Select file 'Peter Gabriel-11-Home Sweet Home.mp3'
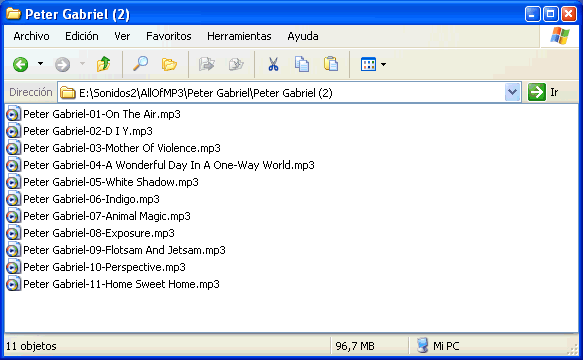This screenshot has height=360, width=583. click(x=121, y=284)
